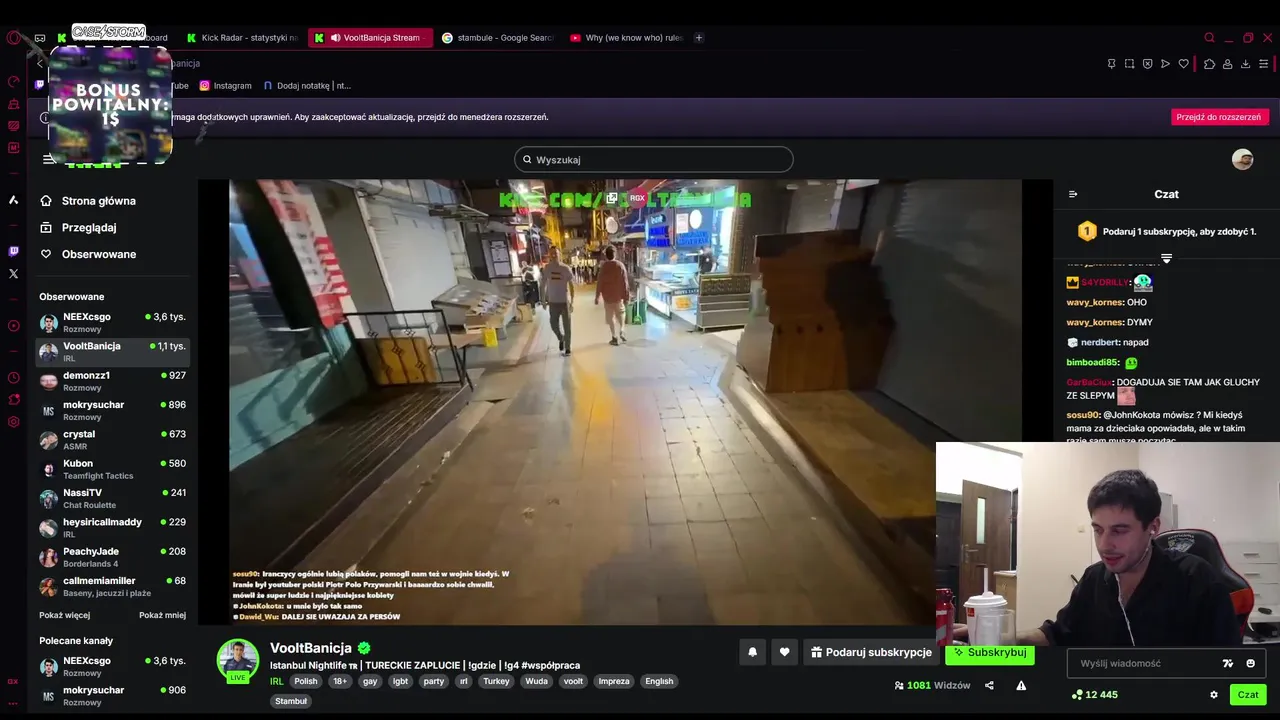Open heysiricallmaddy channel
1280x720 pixels.
(x=112, y=528)
